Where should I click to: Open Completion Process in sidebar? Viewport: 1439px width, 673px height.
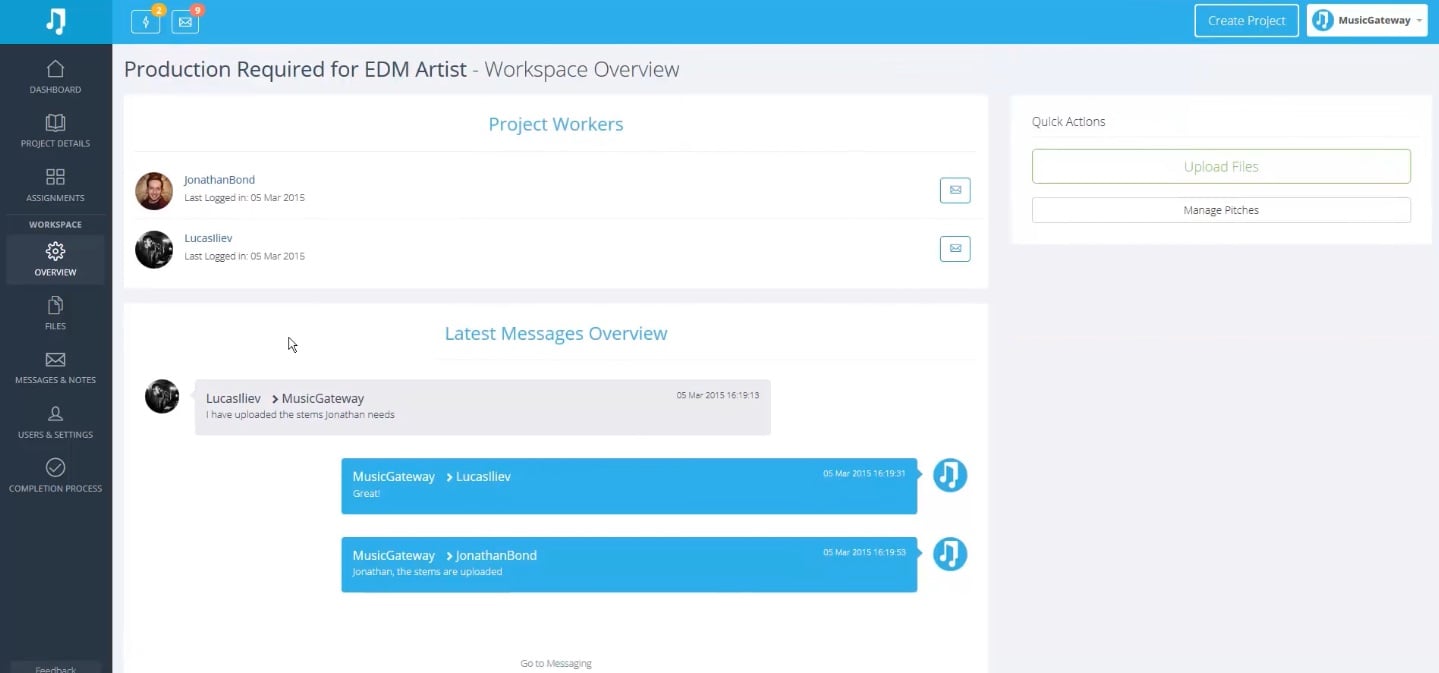coord(56,476)
